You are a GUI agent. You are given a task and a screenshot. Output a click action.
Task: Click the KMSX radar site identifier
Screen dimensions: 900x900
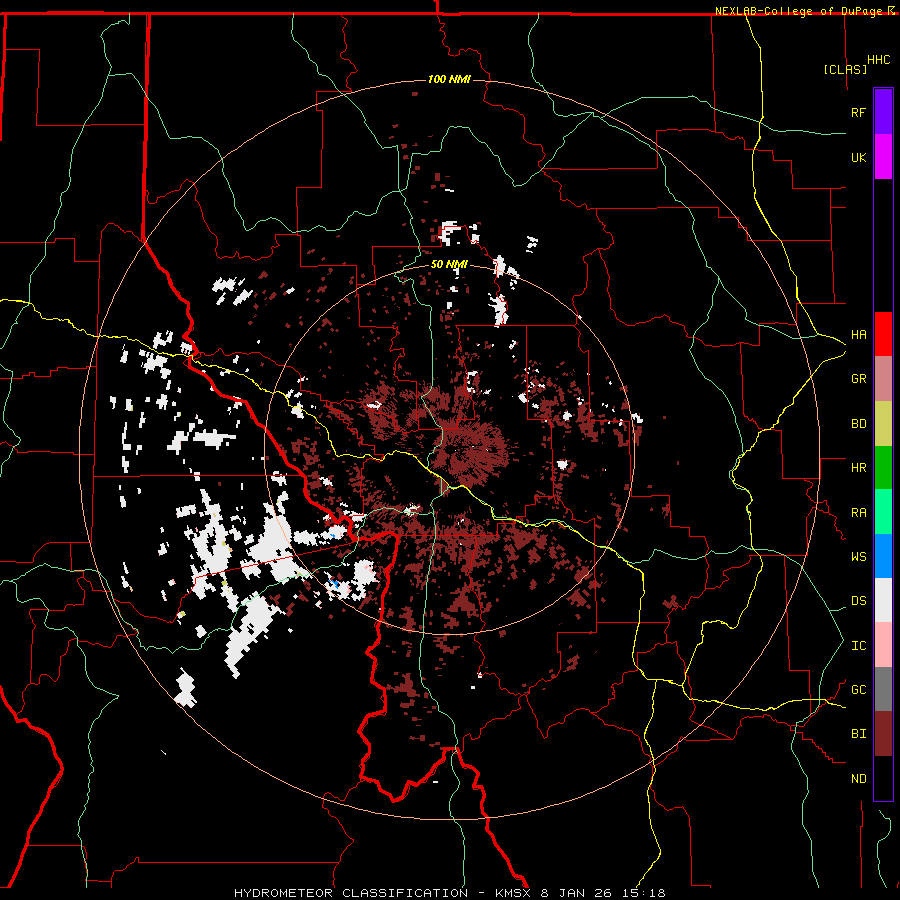pos(513,893)
